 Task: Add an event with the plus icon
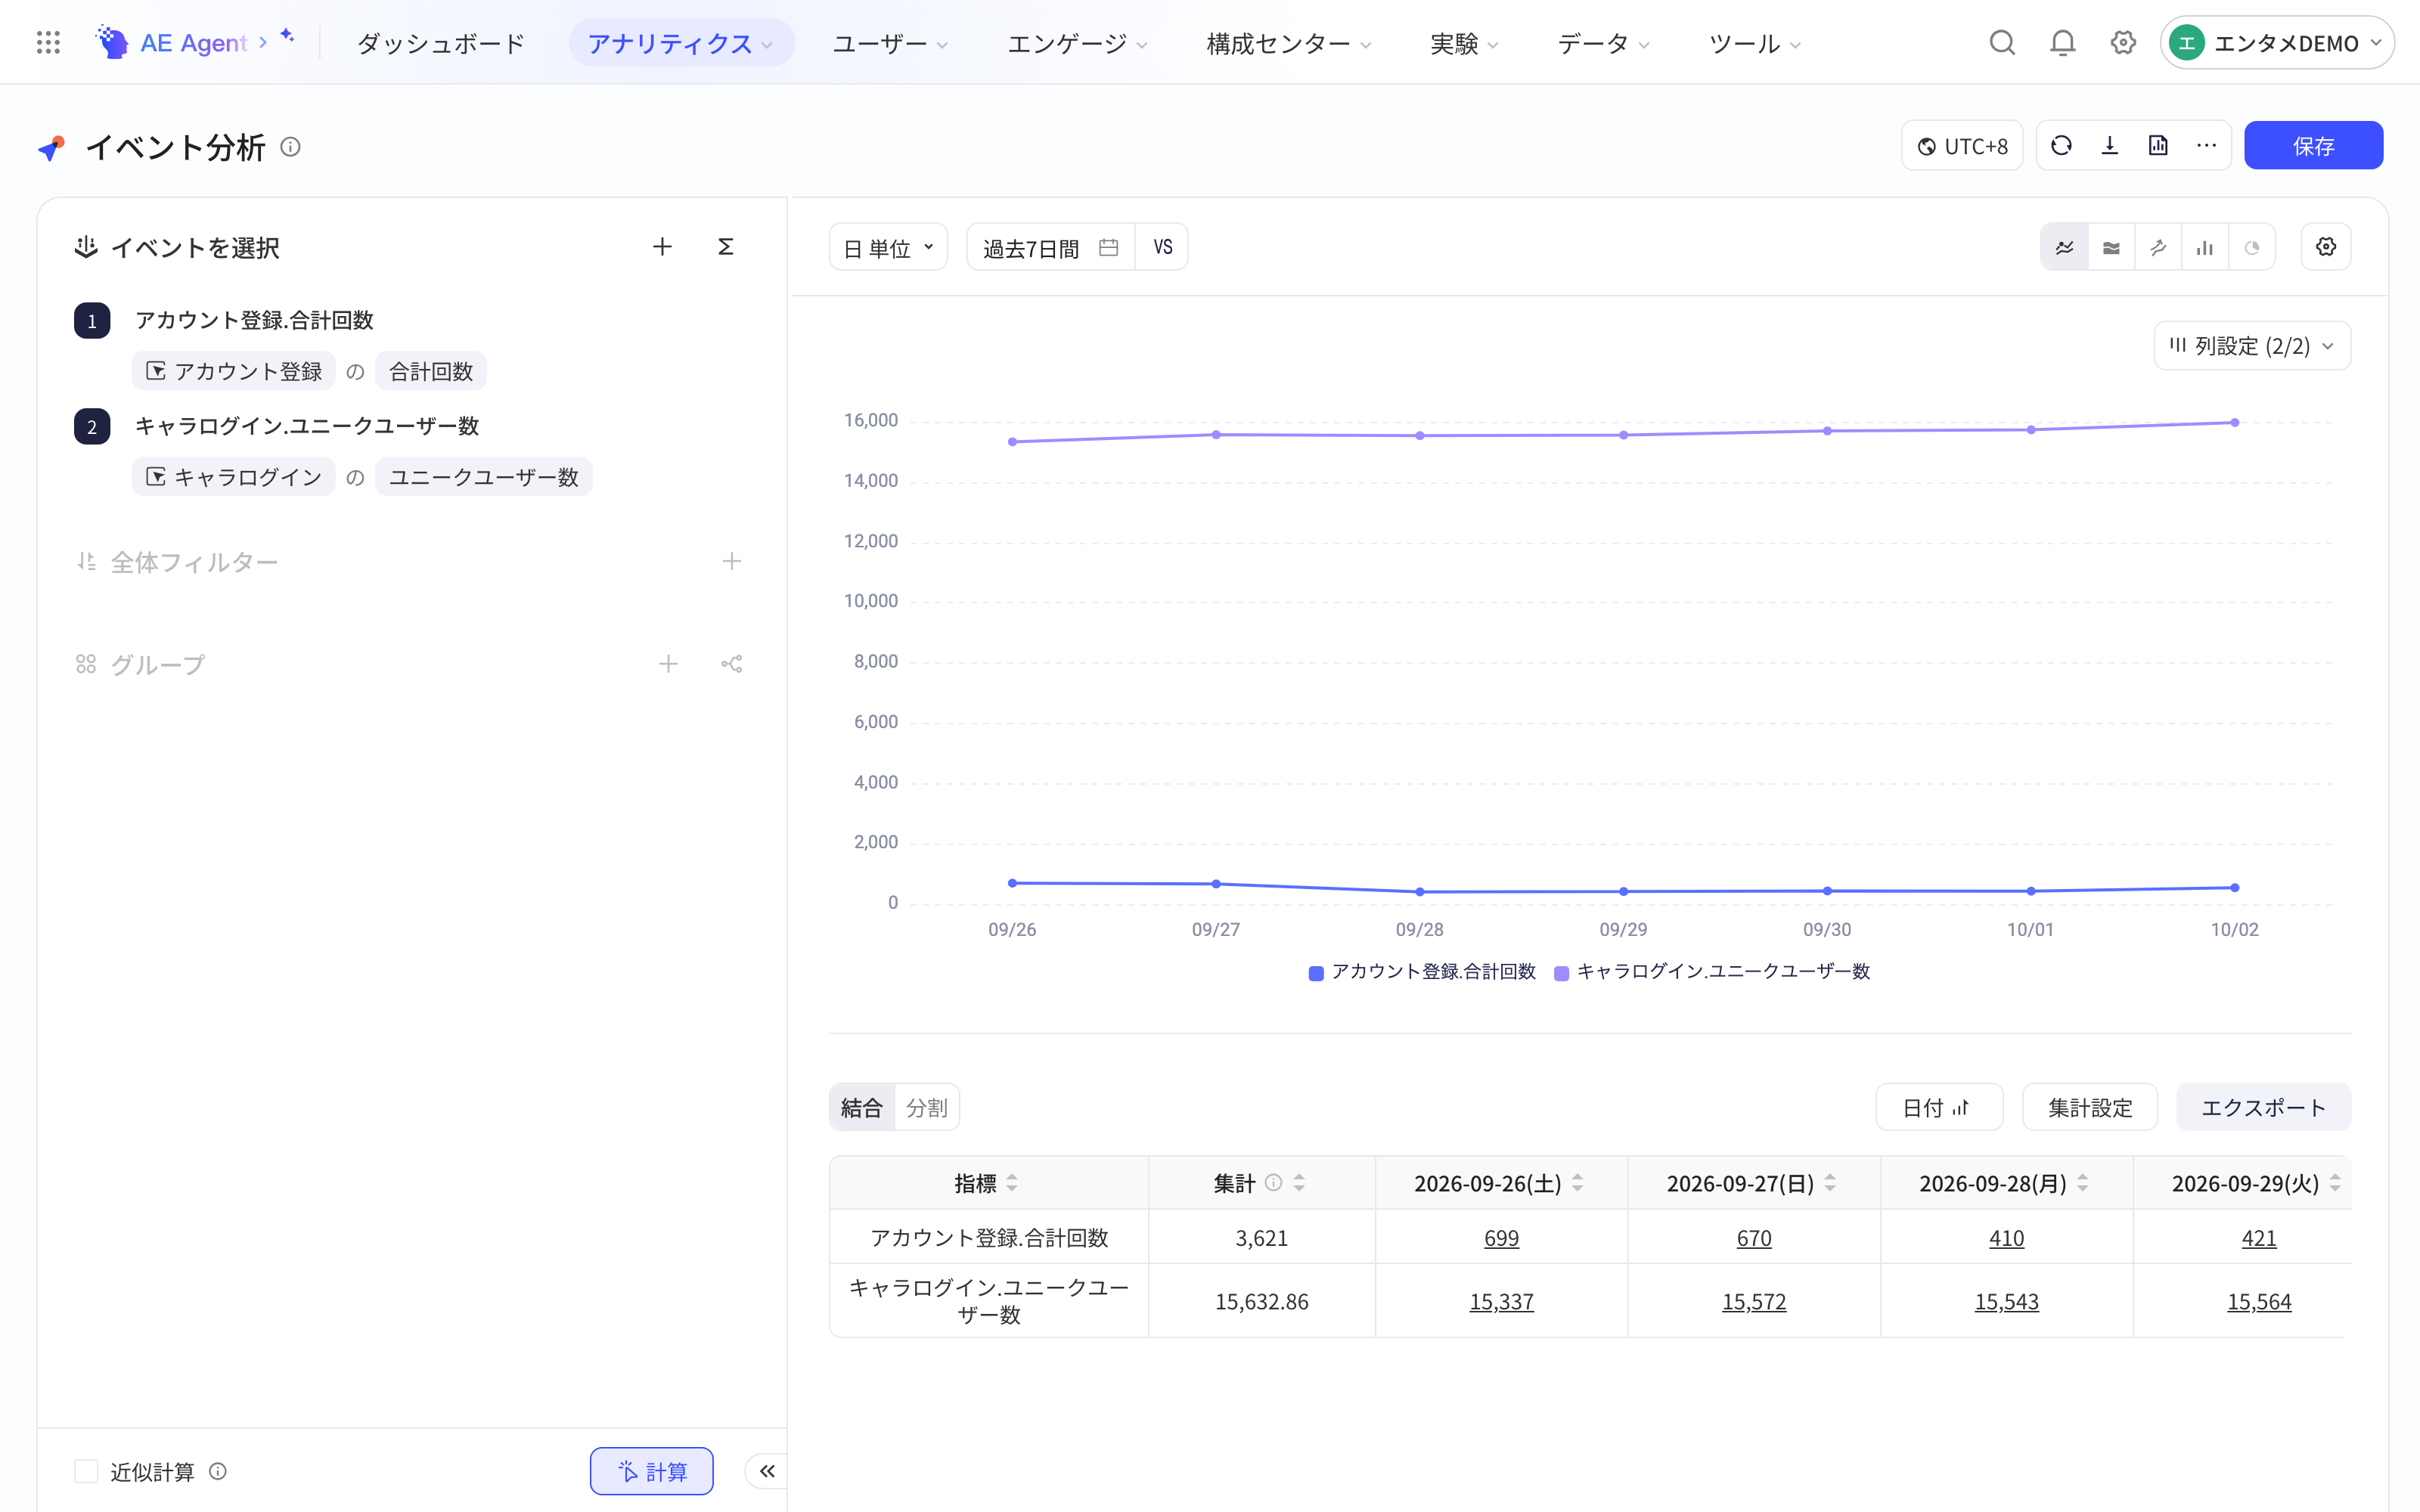[662, 247]
